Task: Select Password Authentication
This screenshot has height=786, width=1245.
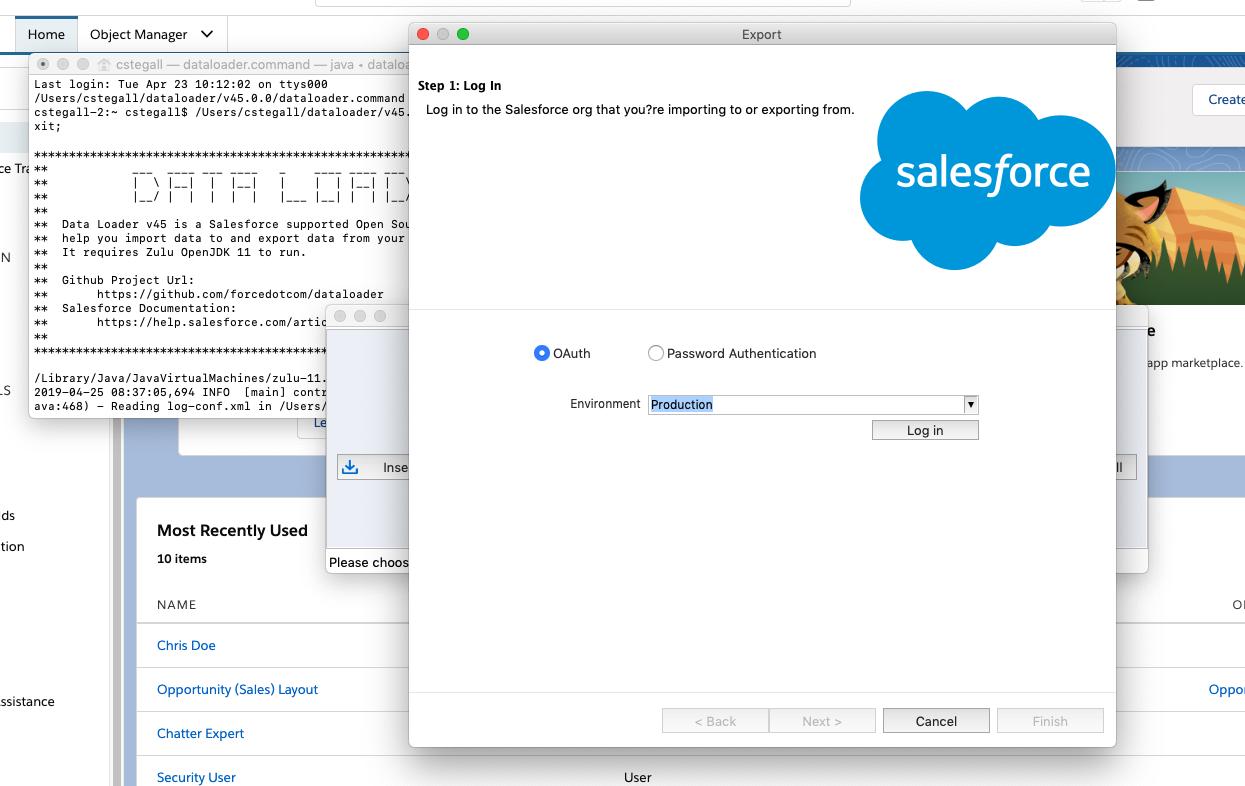Action: coord(655,353)
